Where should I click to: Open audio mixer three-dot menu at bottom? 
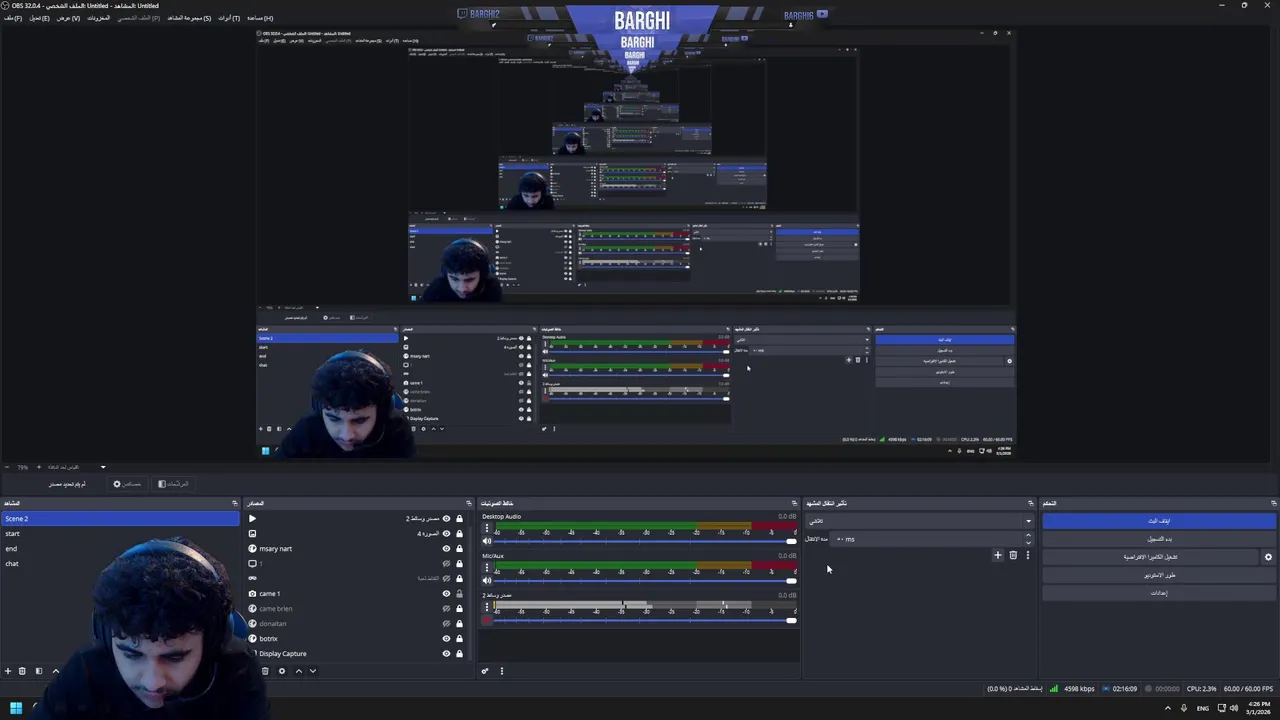coord(501,671)
